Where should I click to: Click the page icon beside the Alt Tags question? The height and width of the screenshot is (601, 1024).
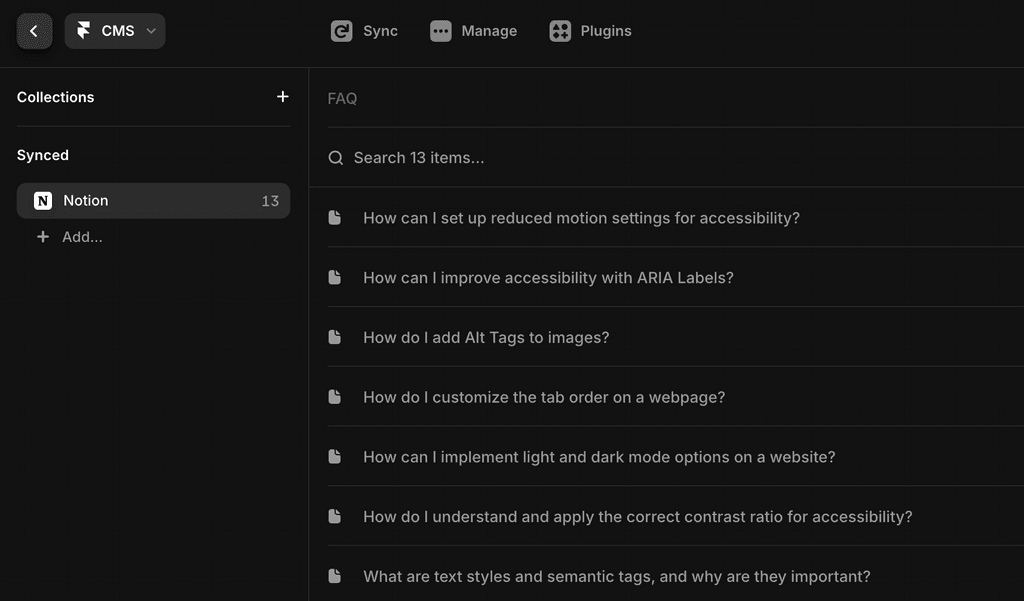coord(335,337)
